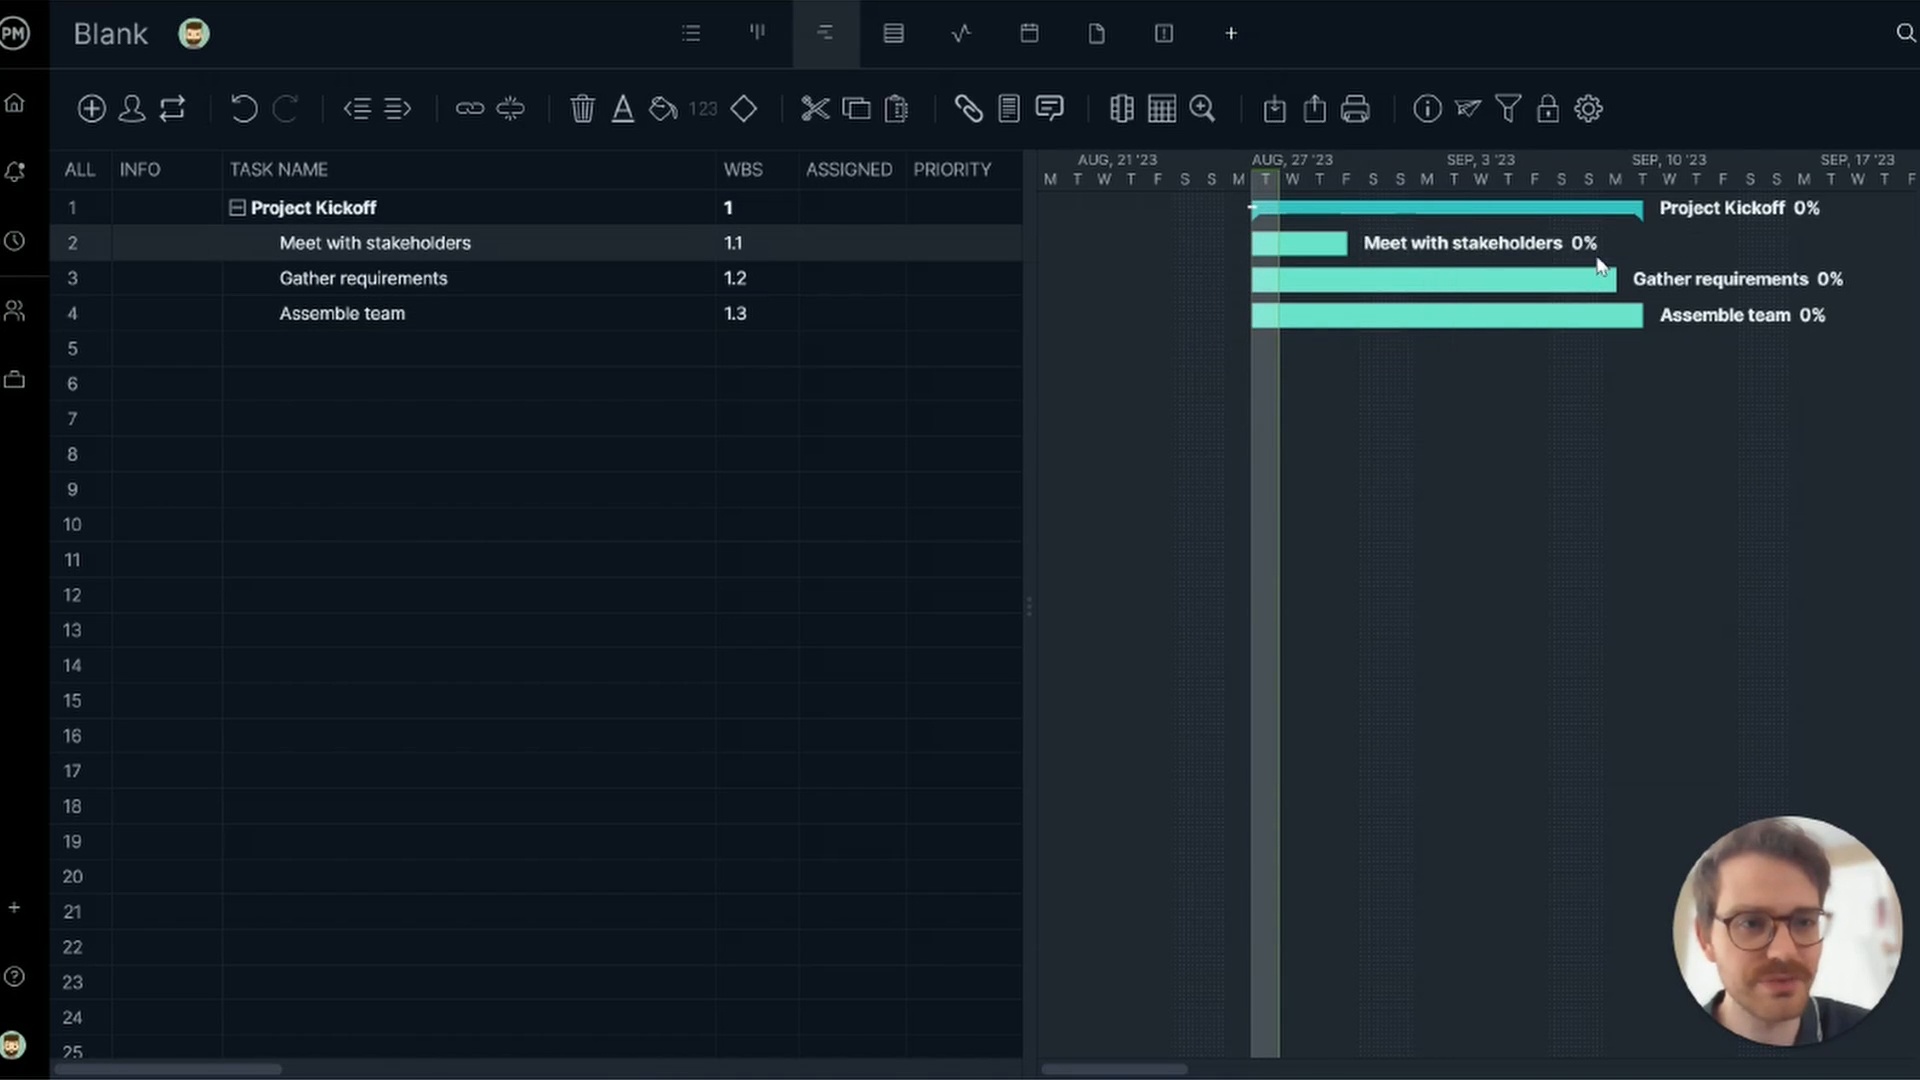Switch to the board view tab
The width and height of the screenshot is (1920, 1080).
tap(758, 33)
